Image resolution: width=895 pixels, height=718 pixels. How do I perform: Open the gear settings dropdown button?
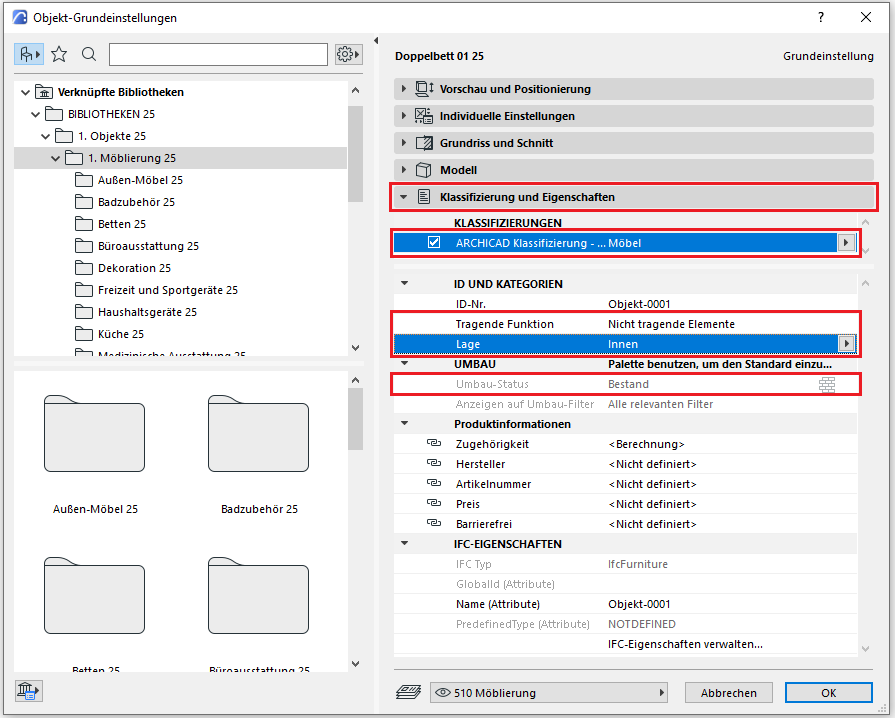[348, 54]
